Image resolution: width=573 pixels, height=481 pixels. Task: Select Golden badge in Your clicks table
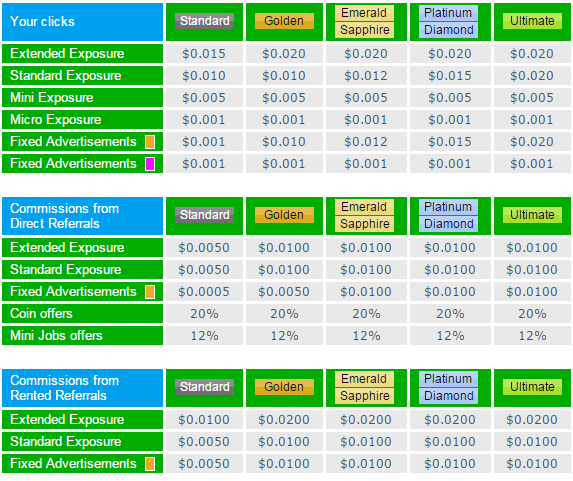tap(284, 21)
